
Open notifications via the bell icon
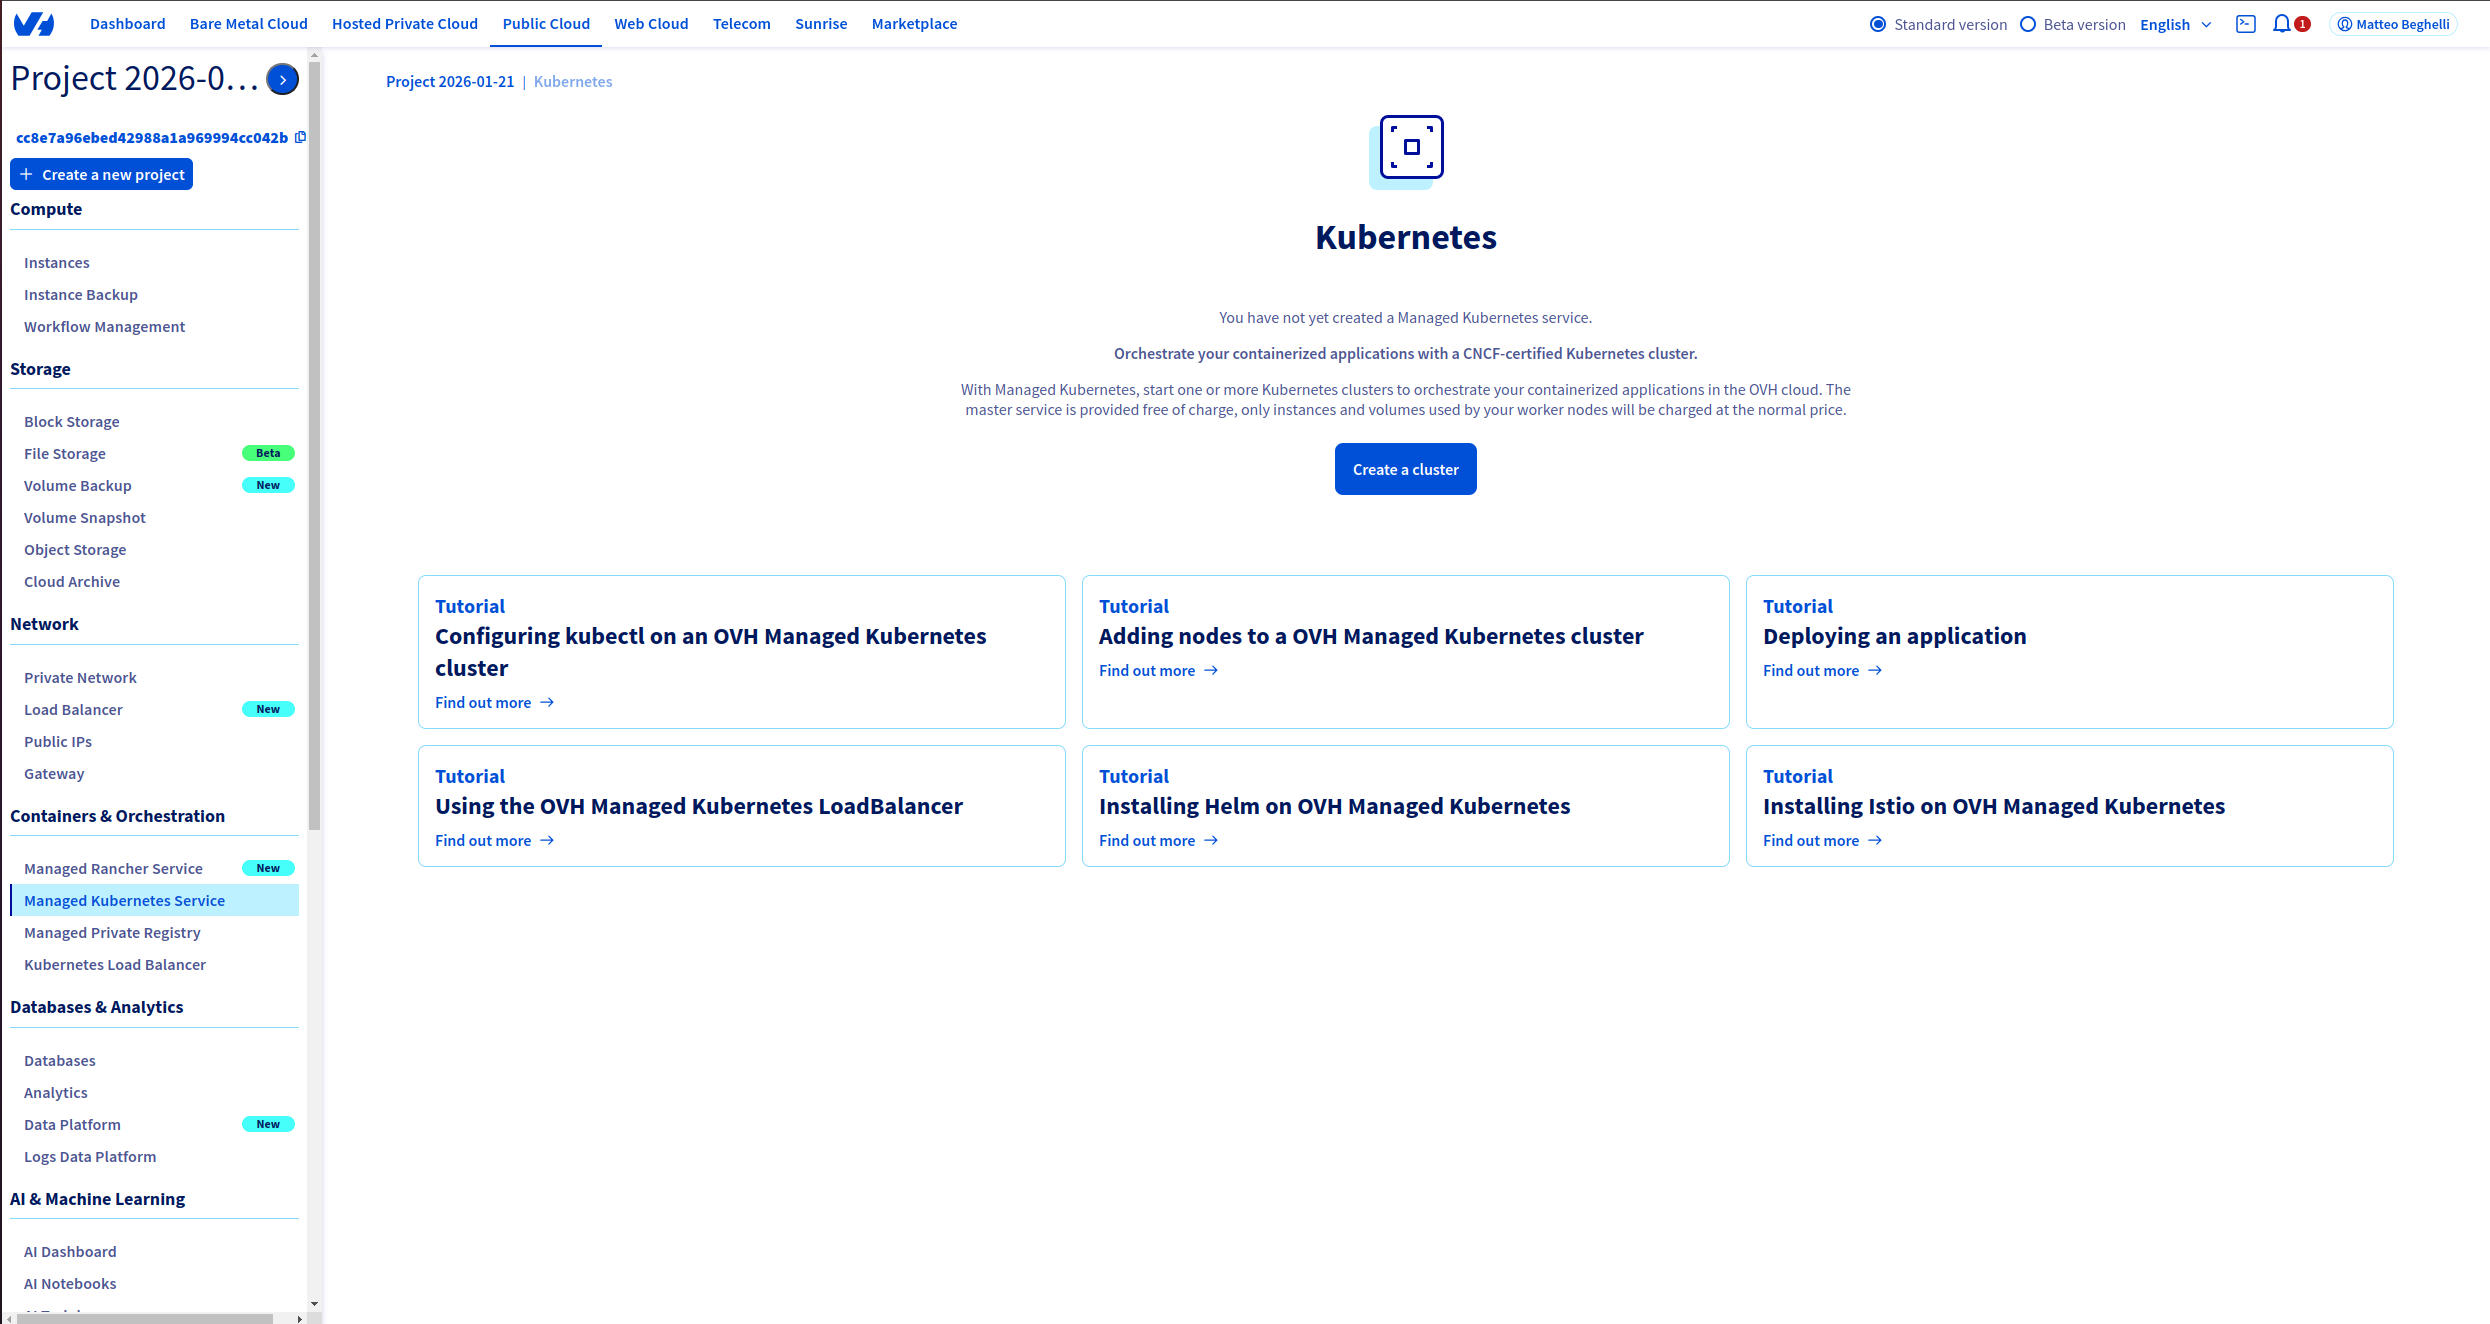coord(2283,23)
